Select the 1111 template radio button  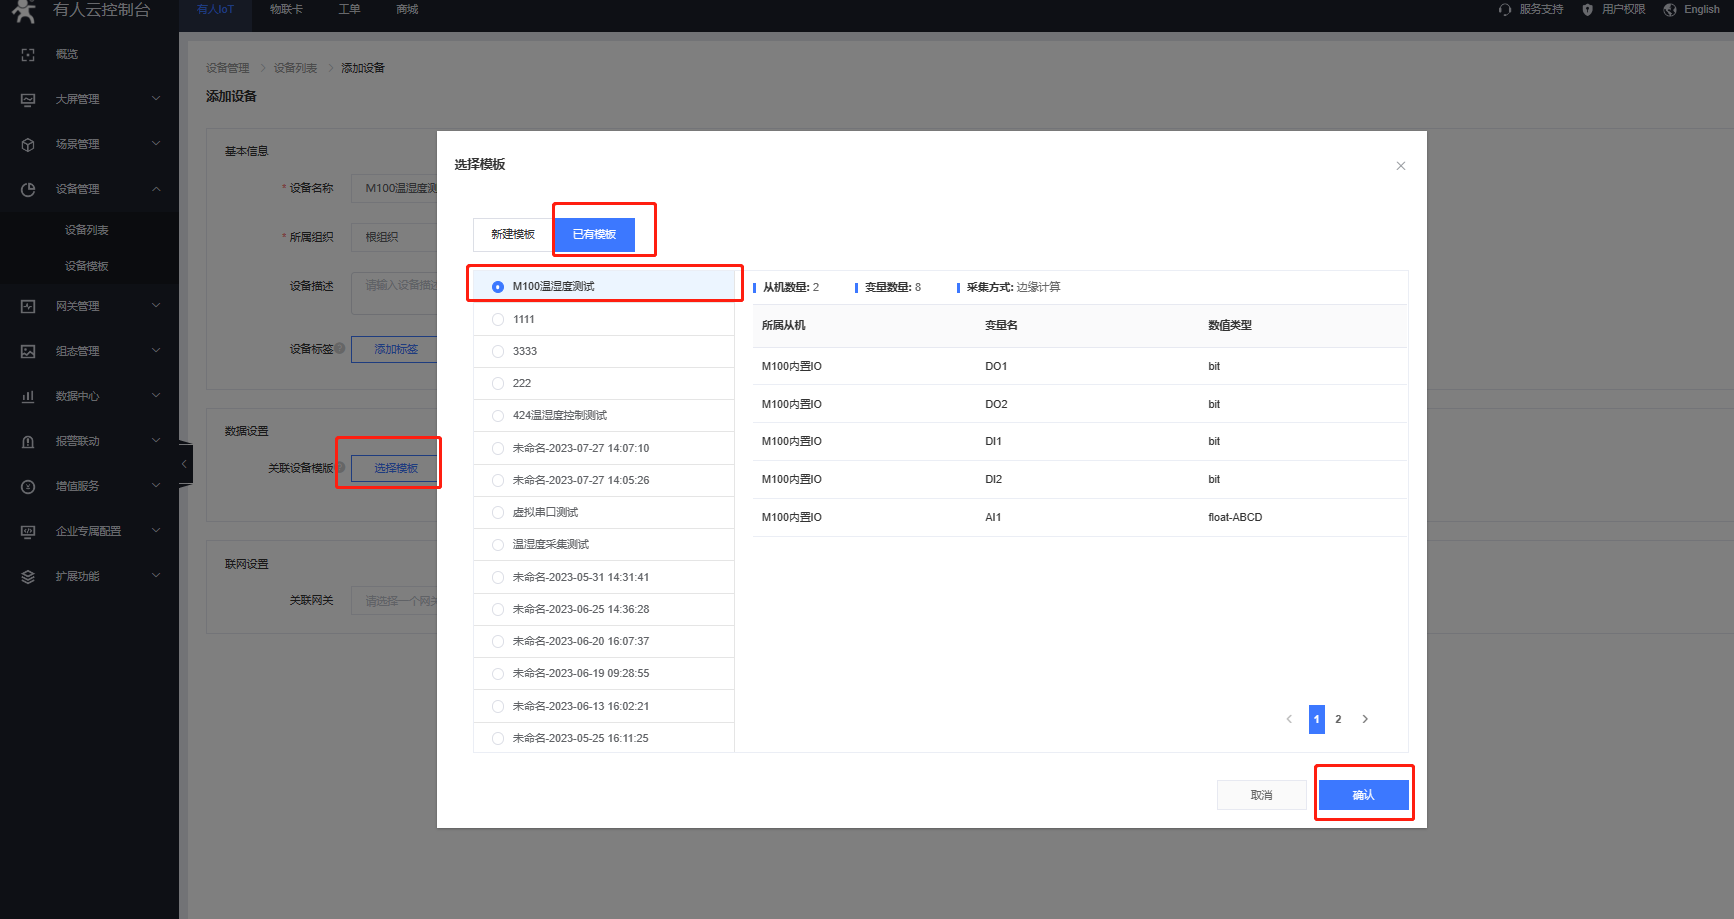click(x=498, y=320)
